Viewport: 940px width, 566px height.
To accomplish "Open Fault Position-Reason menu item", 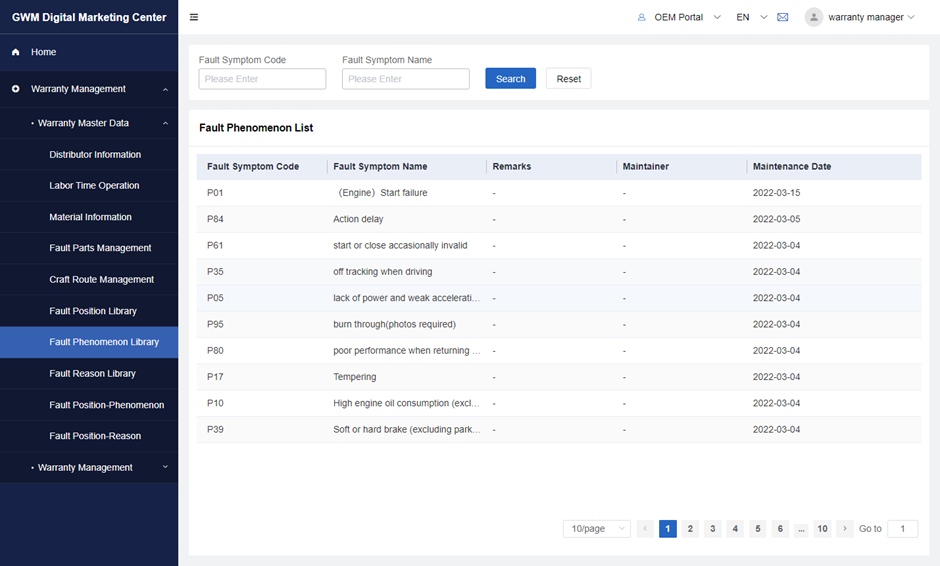I will tap(89, 436).
